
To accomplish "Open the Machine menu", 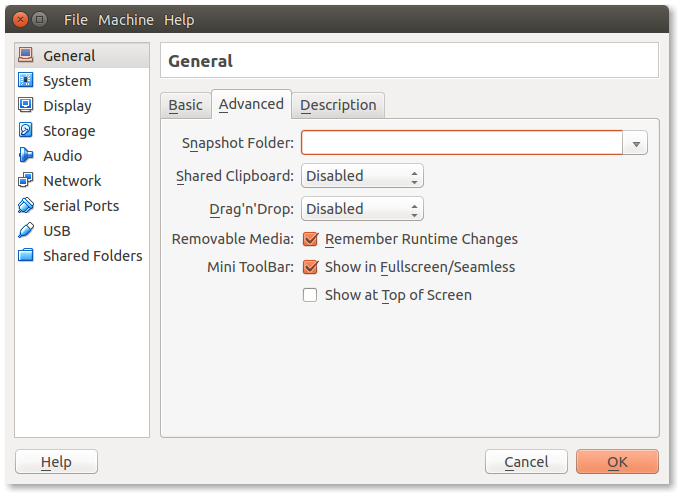I will [126, 20].
